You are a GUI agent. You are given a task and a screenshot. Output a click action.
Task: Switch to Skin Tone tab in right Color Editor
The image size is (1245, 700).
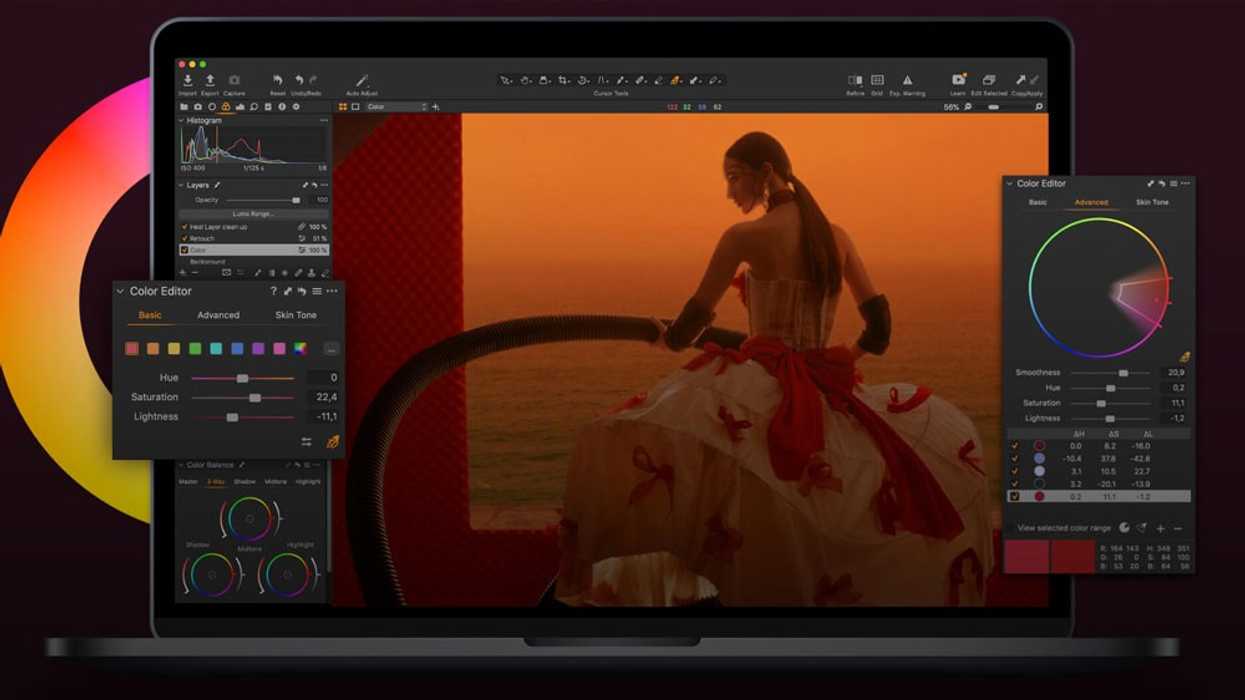click(1152, 202)
